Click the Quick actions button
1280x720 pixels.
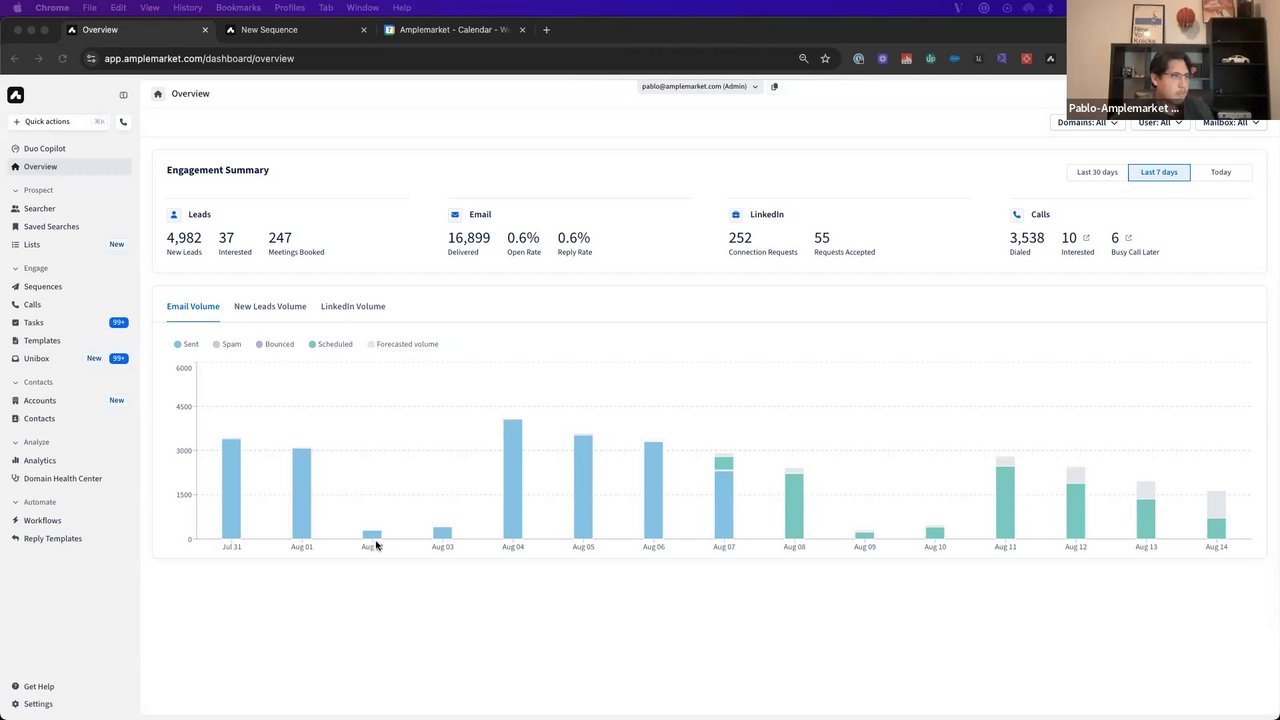click(58, 122)
